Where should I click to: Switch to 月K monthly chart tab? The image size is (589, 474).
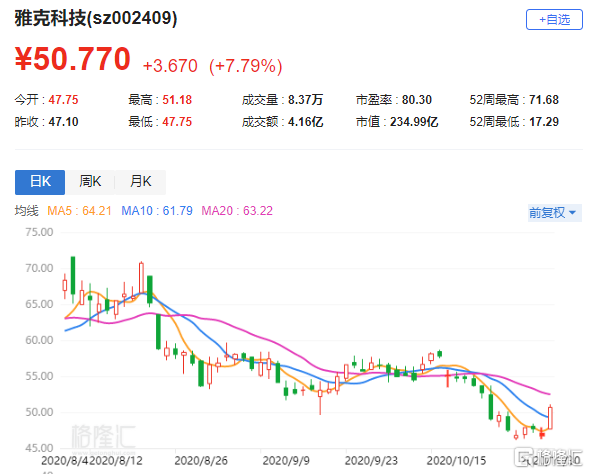pyautogui.click(x=140, y=182)
